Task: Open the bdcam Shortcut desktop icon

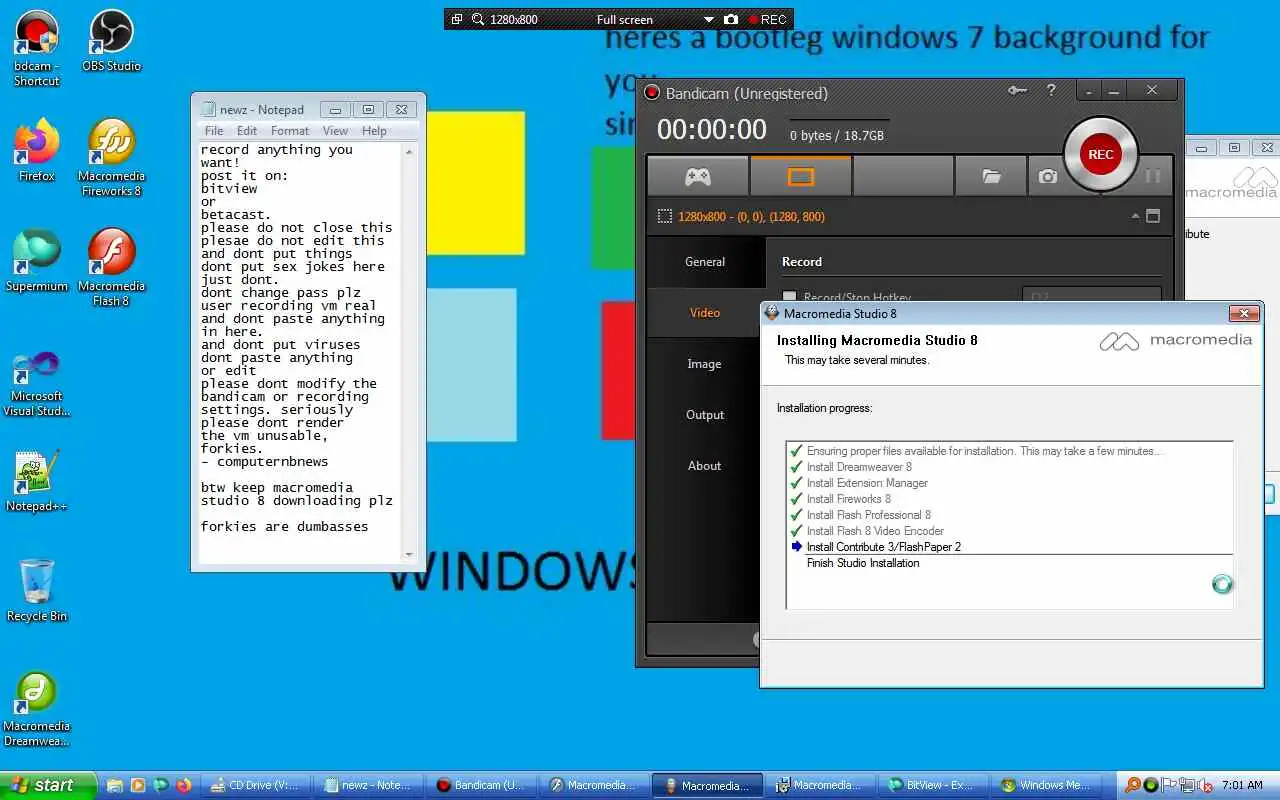Action: coord(36,48)
